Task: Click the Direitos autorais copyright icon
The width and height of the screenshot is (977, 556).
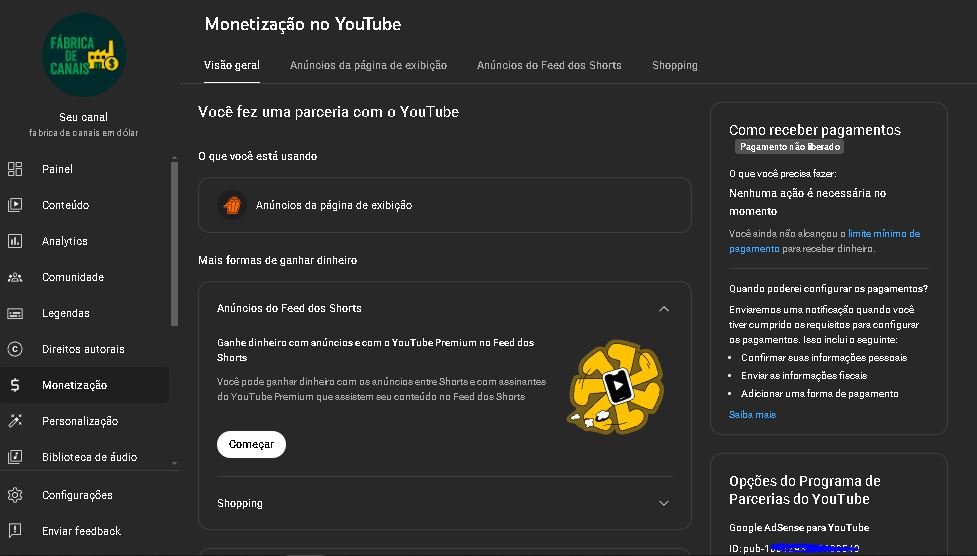Action: [15, 349]
